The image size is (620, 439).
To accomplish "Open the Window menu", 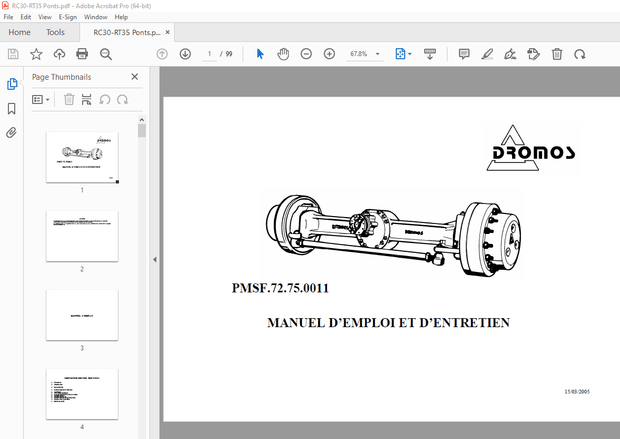I will click(96, 17).
